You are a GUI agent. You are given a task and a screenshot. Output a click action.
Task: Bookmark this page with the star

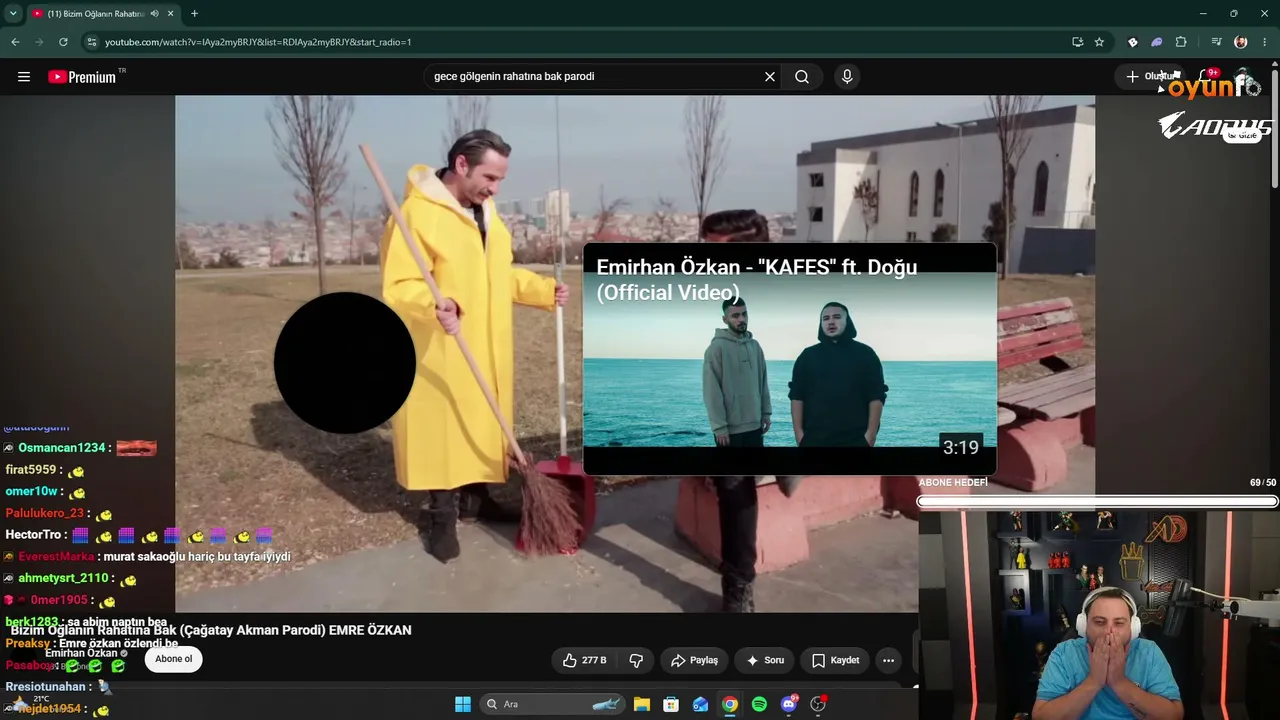tap(1099, 42)
